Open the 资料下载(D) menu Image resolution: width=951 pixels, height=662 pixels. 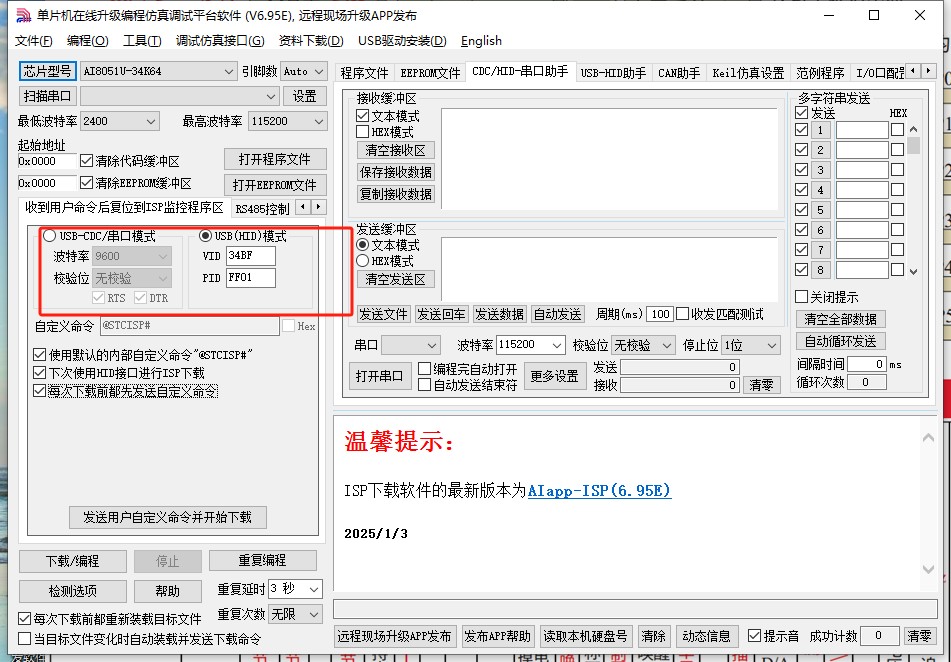(311, 41)
